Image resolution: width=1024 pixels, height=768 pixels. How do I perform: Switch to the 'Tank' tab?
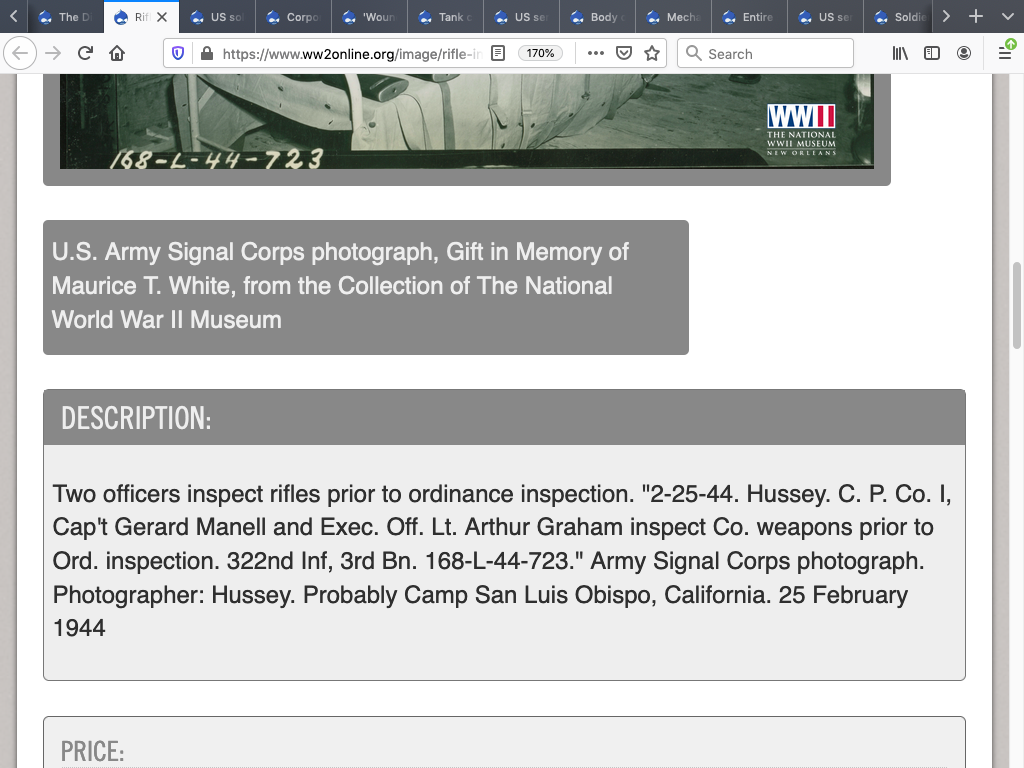coord(446,17)
